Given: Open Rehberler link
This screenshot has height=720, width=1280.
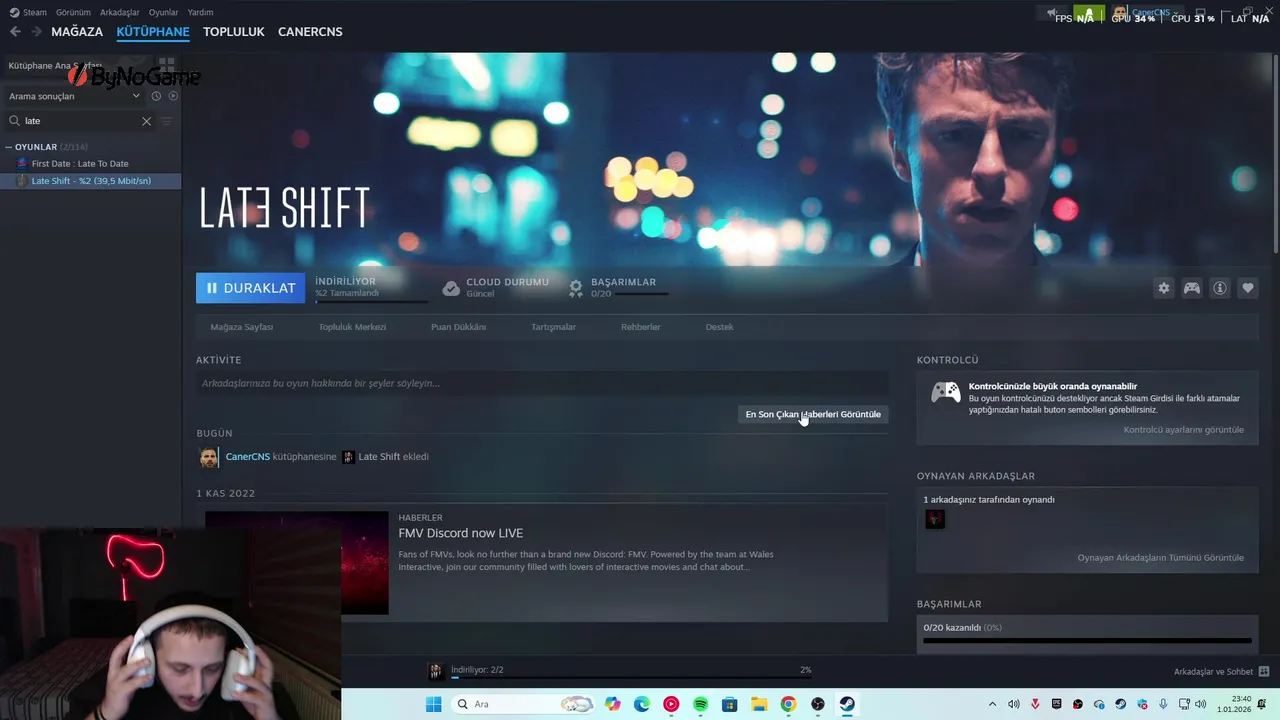Looking at the screenshot, I should (x=641, y=327).
